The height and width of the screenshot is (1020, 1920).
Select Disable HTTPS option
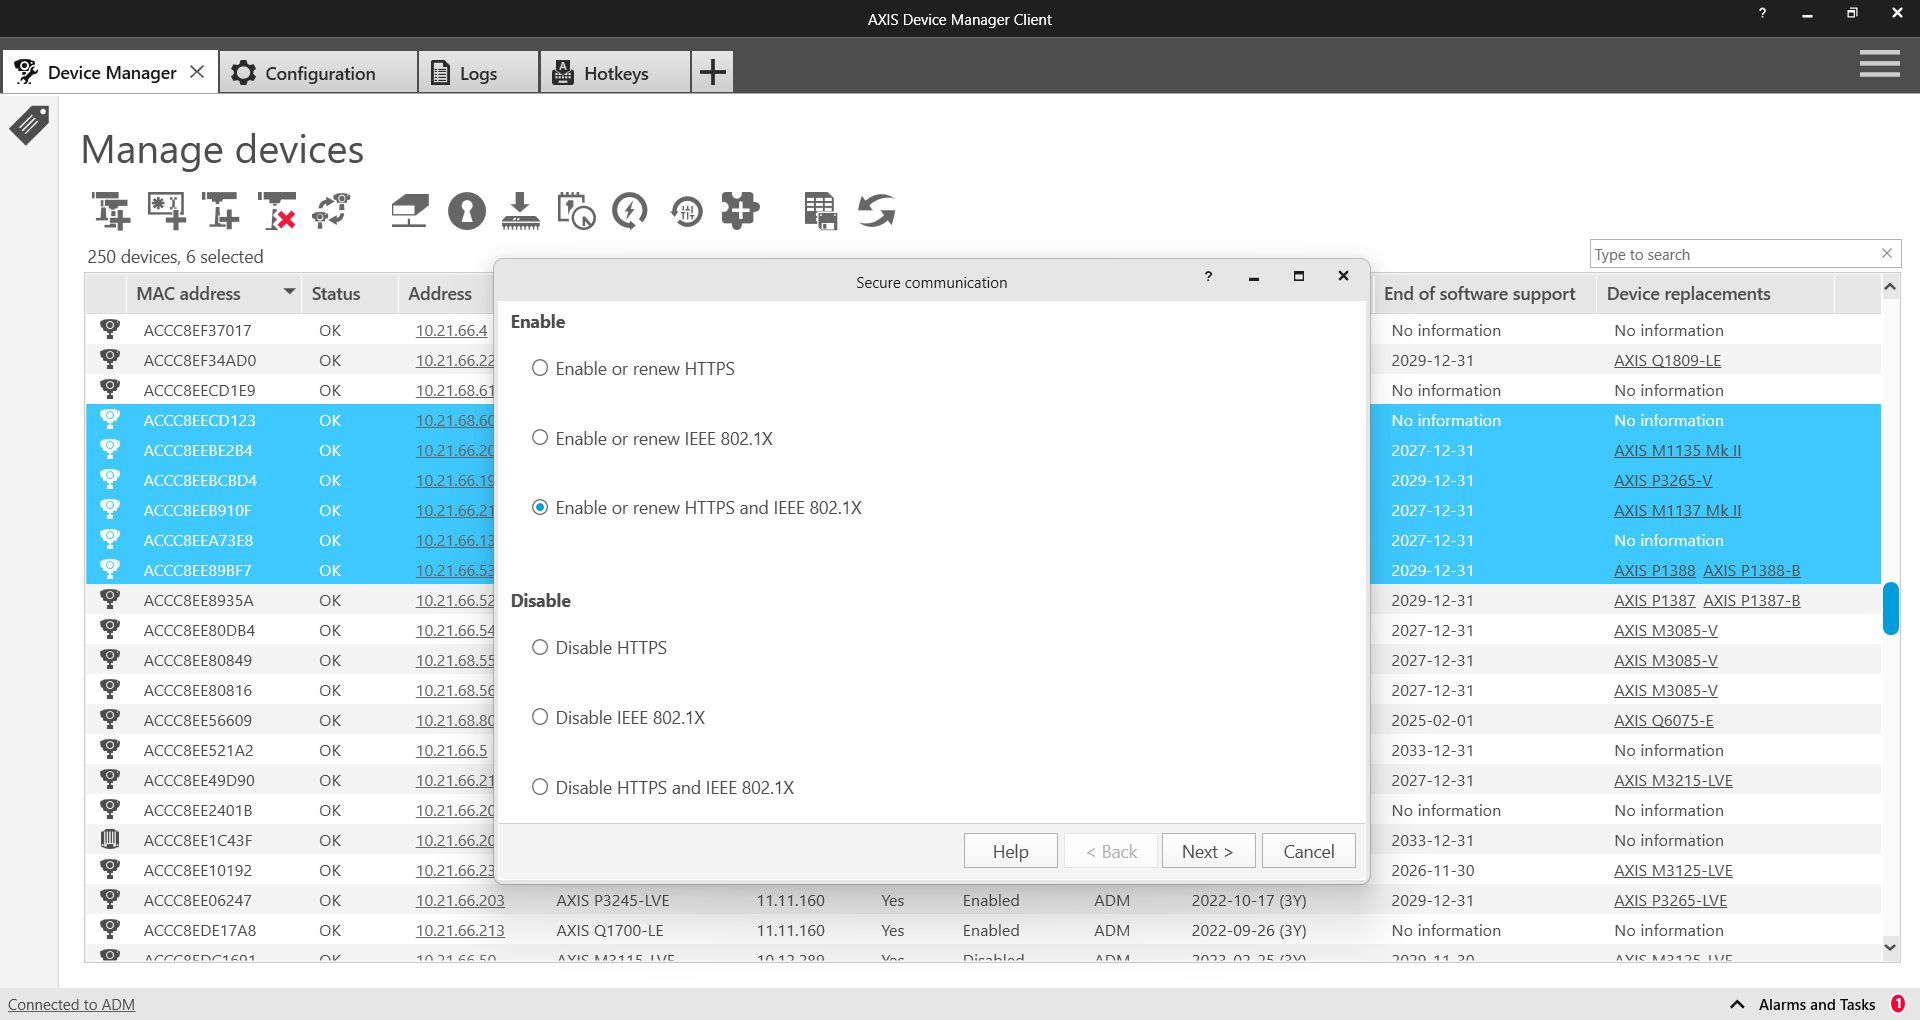coord(599,647)
